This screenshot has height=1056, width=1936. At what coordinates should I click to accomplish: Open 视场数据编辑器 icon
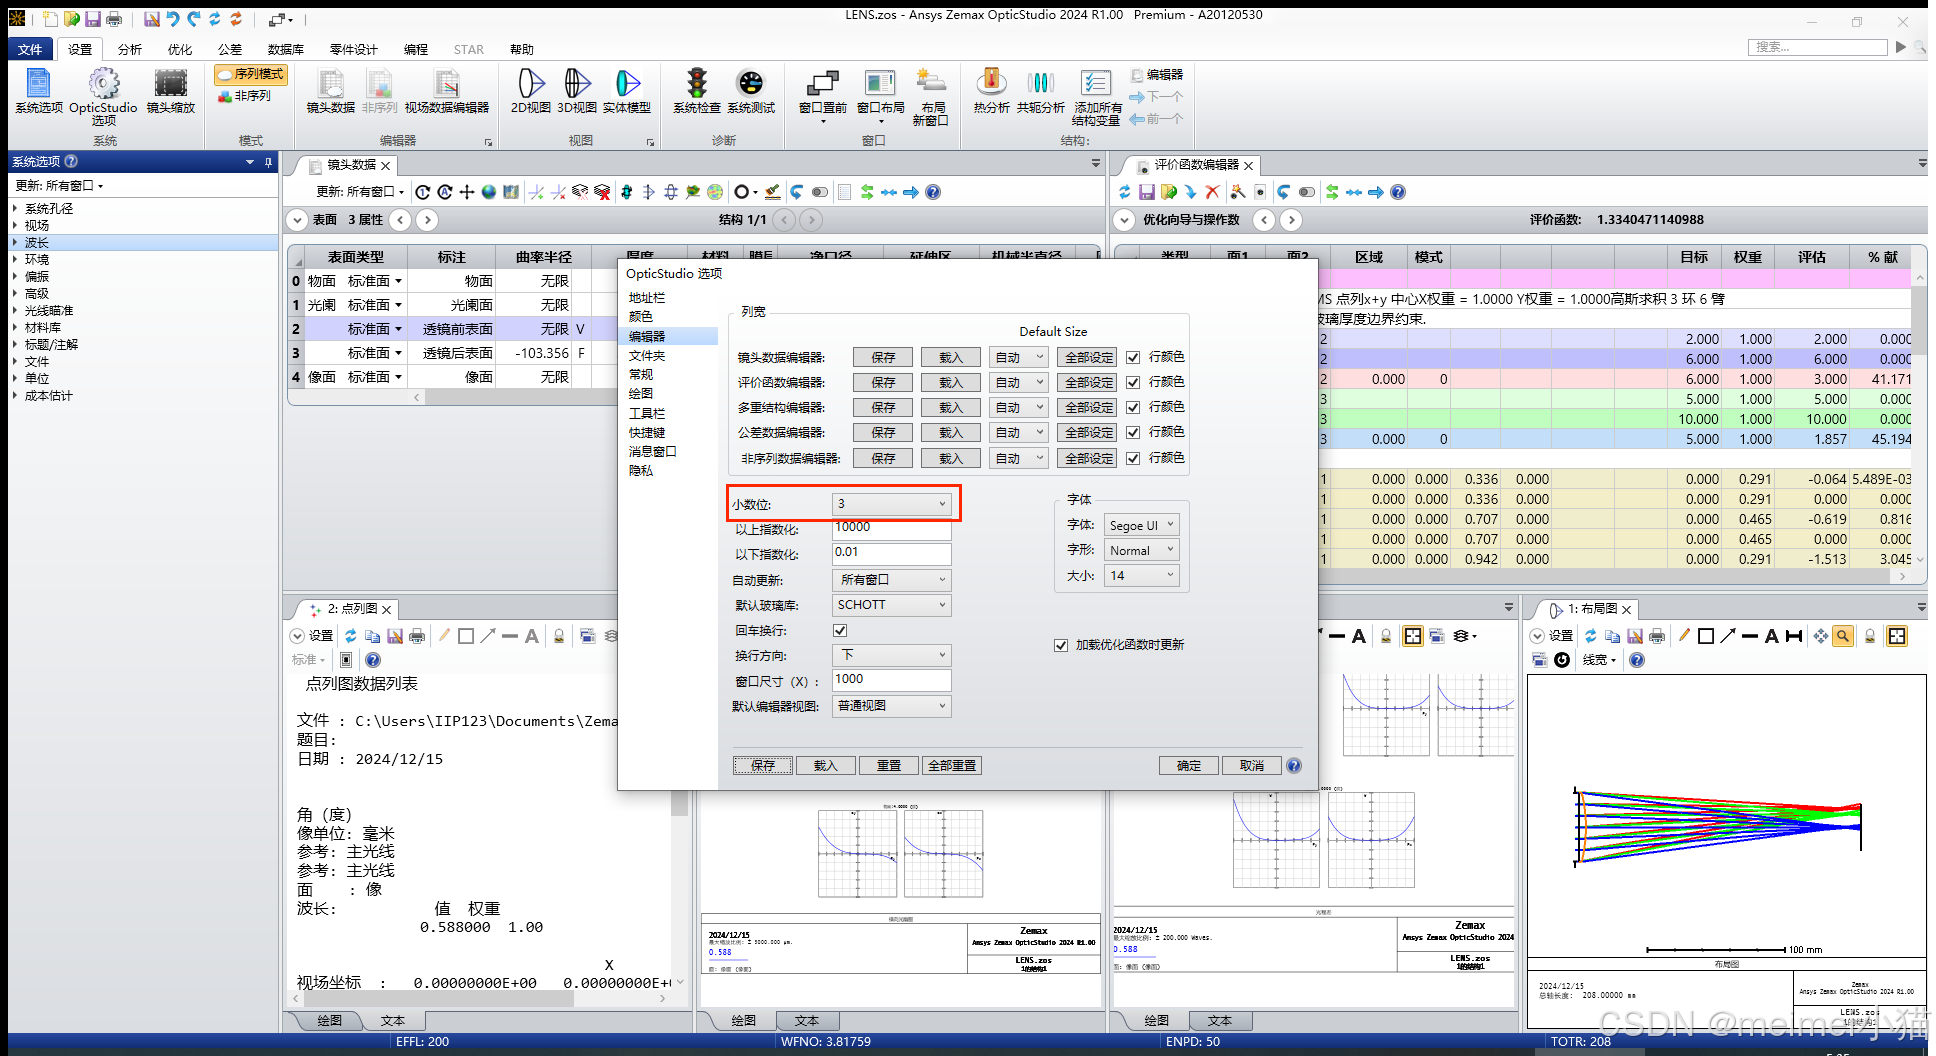[447, 91]
